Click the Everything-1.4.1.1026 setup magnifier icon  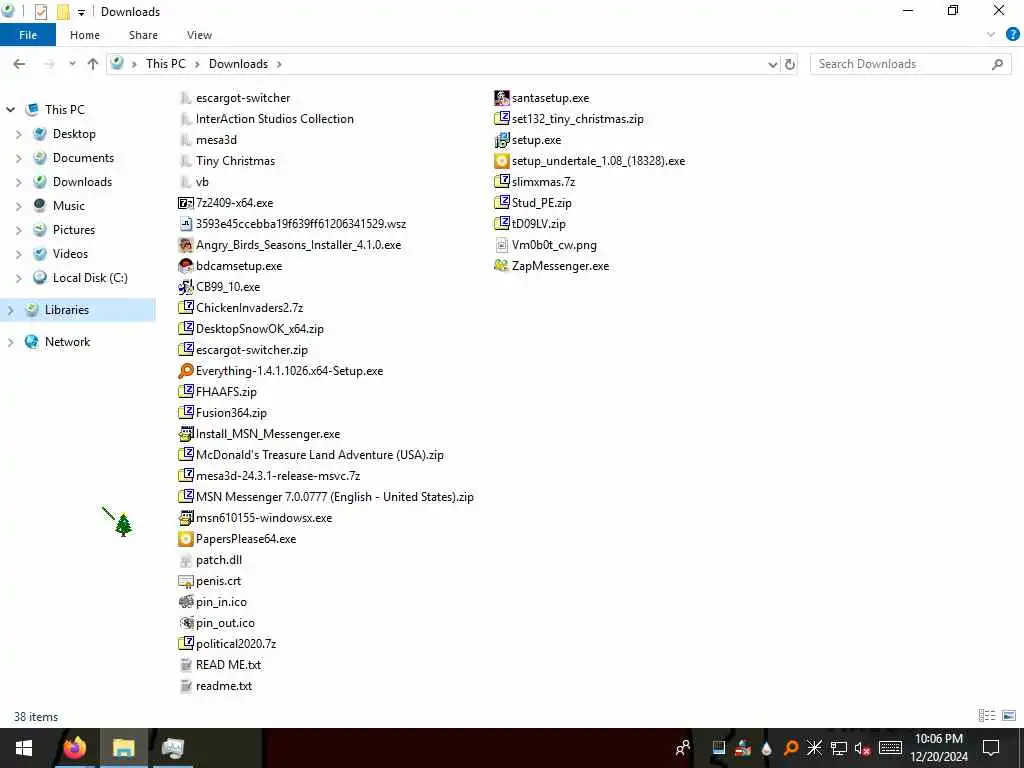pos(185,371)
